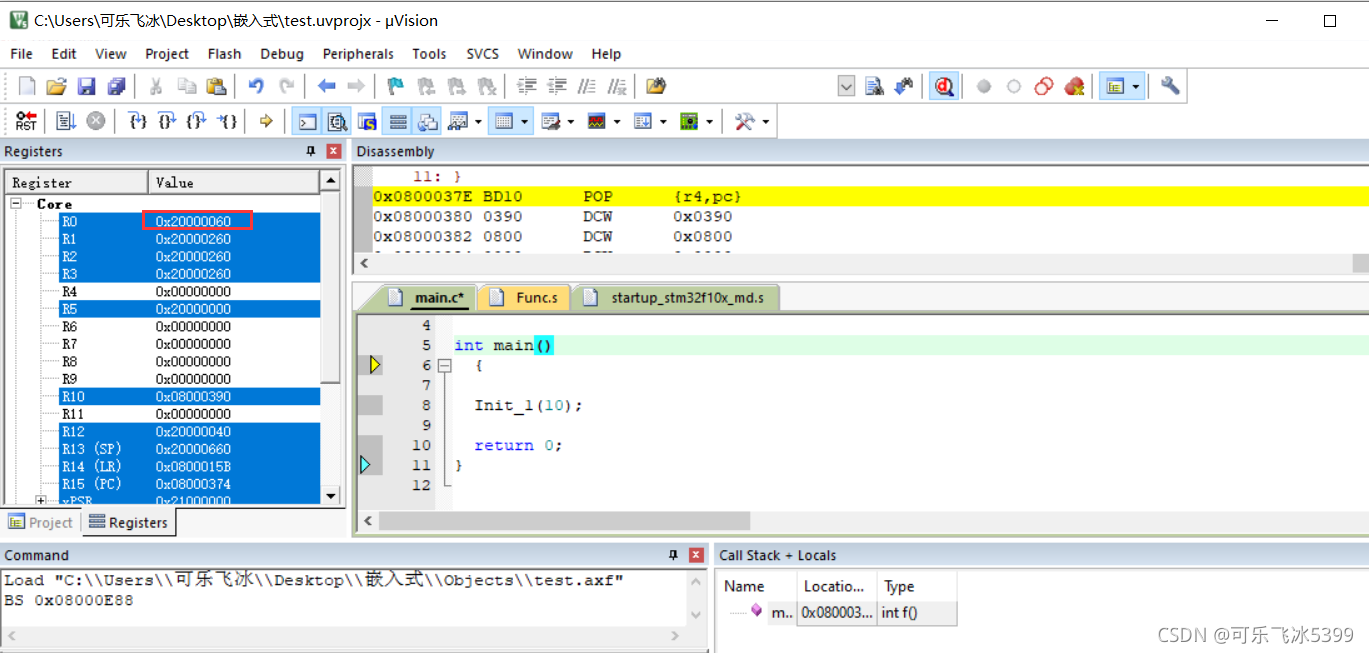Sort by the Value column header in Registers
1369x653 pixels.
[233, 182]
